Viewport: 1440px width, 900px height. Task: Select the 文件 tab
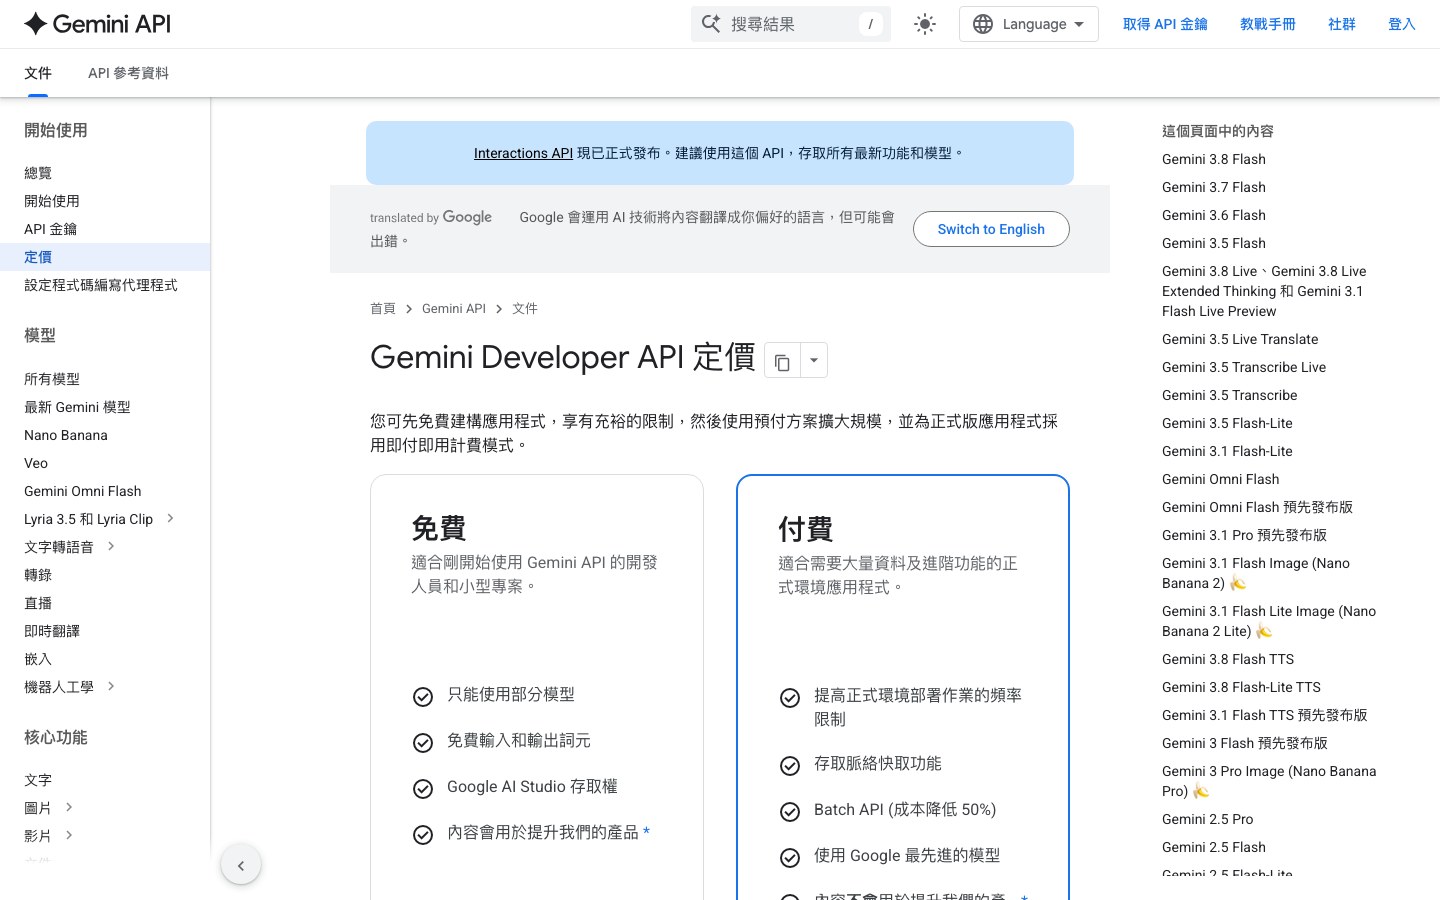click(x=38, y=73)
